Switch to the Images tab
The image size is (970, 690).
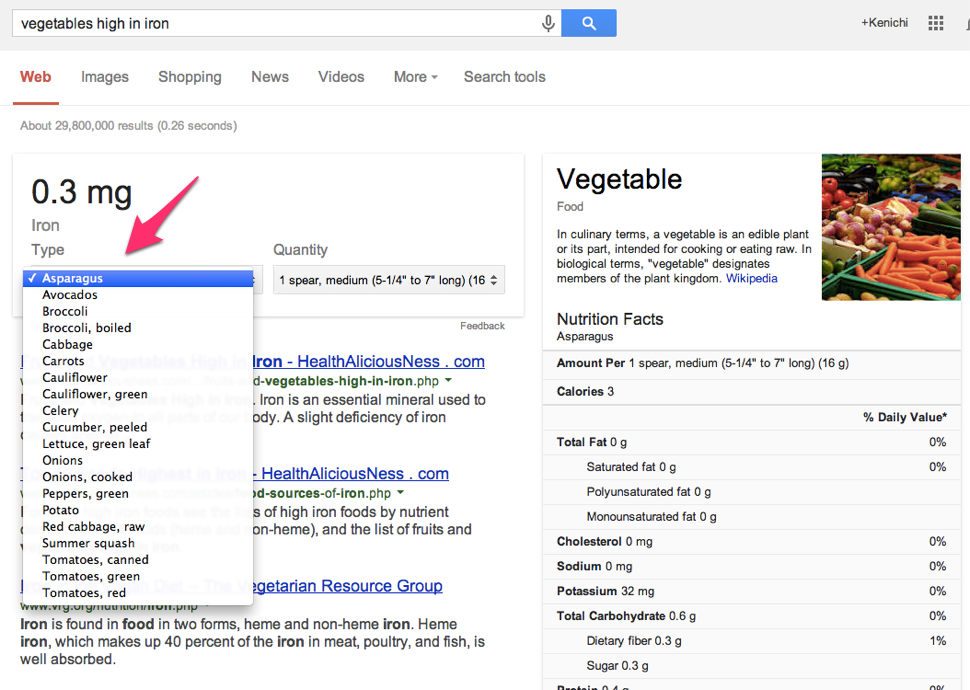click(x=105, y=77)
